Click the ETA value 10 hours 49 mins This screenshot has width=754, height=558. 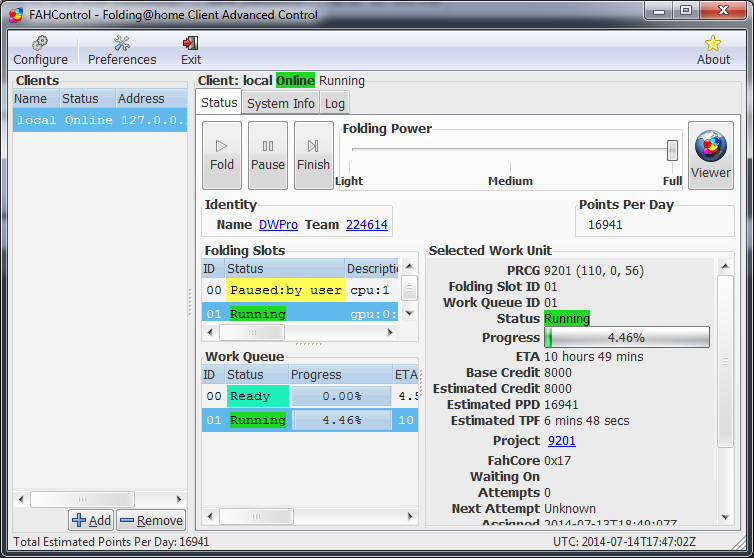(593, 356)
